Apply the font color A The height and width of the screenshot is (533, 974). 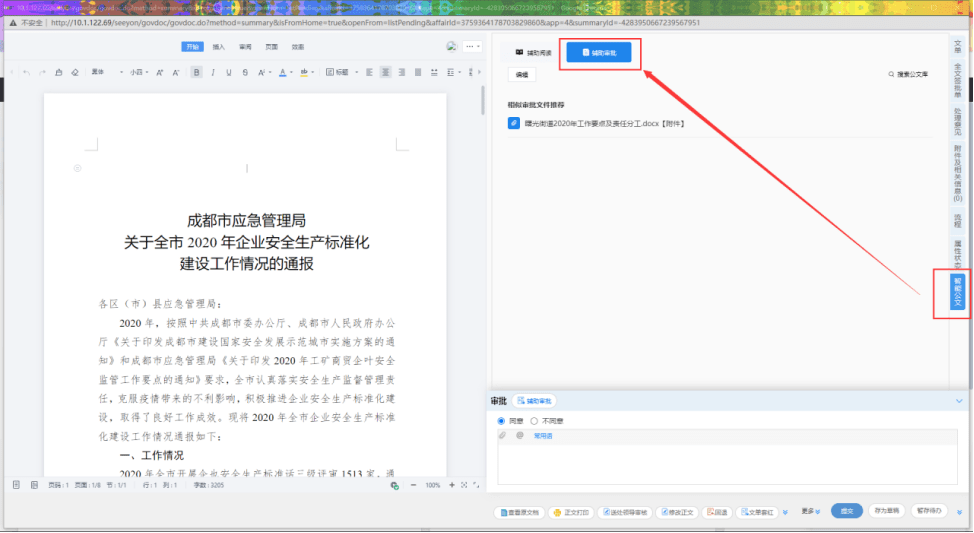pos(283,73)
